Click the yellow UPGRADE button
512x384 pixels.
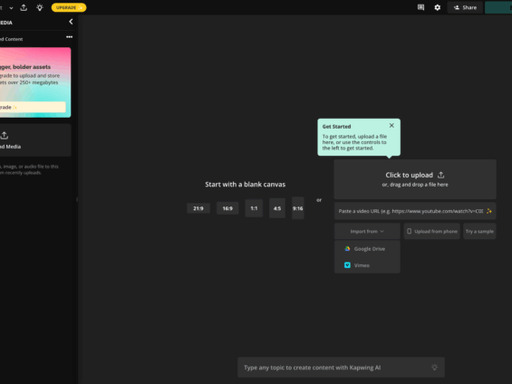coord(69,7)
